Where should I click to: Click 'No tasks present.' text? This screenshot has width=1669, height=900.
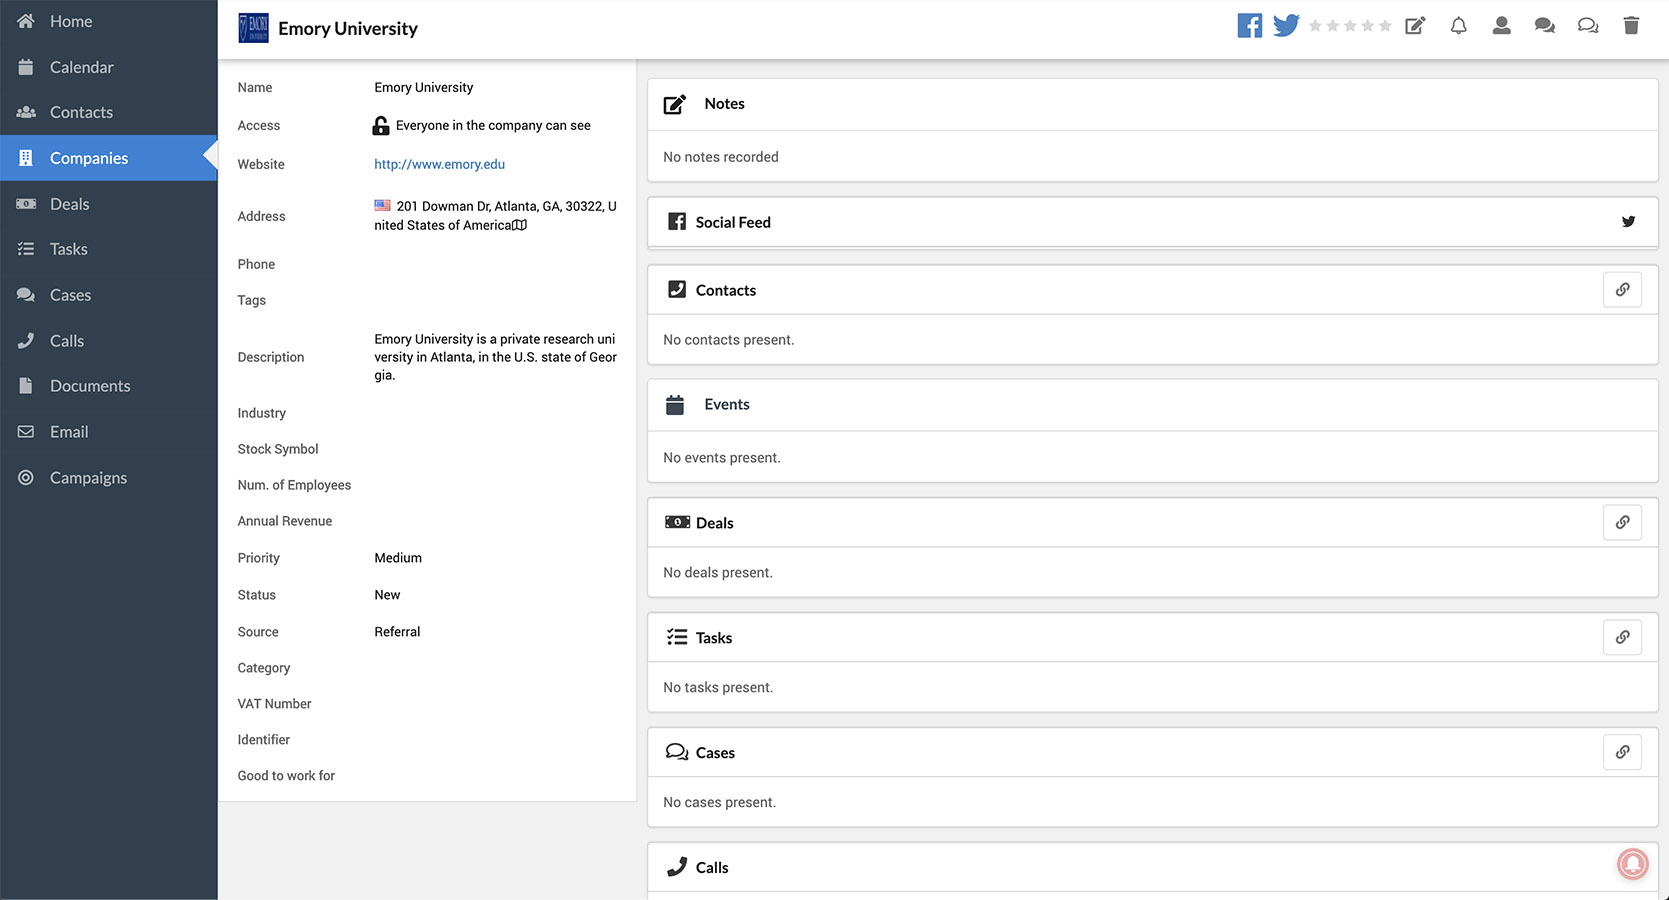pyautogui.click(x=718, y=688)
